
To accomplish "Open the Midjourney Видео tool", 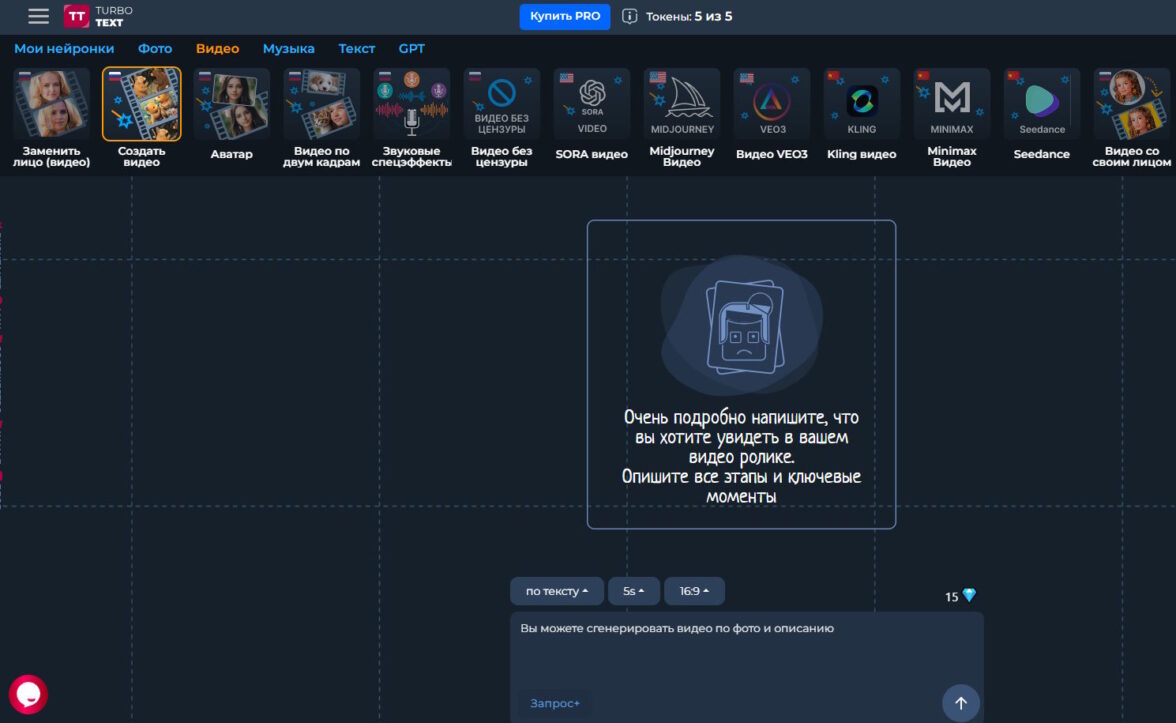I will pyautogui.click(x=682, y=115).
